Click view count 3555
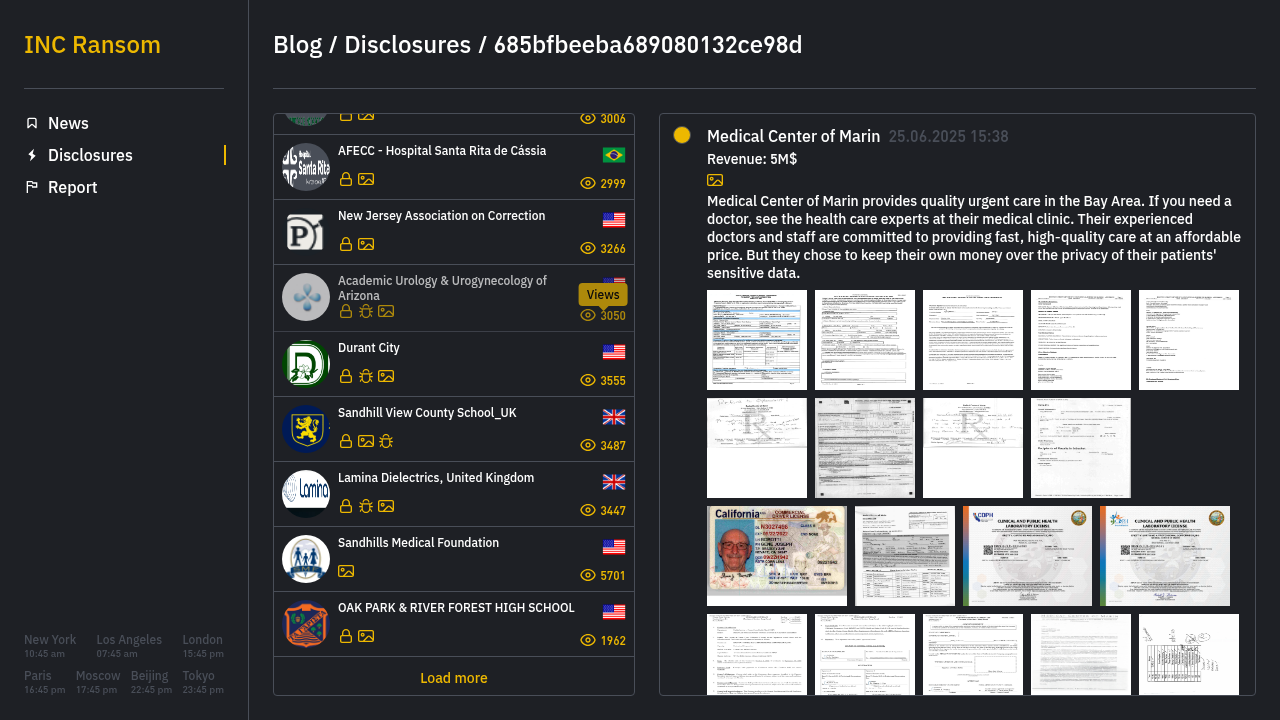Viewport: 1280px width, 720px height. point(613,381)
